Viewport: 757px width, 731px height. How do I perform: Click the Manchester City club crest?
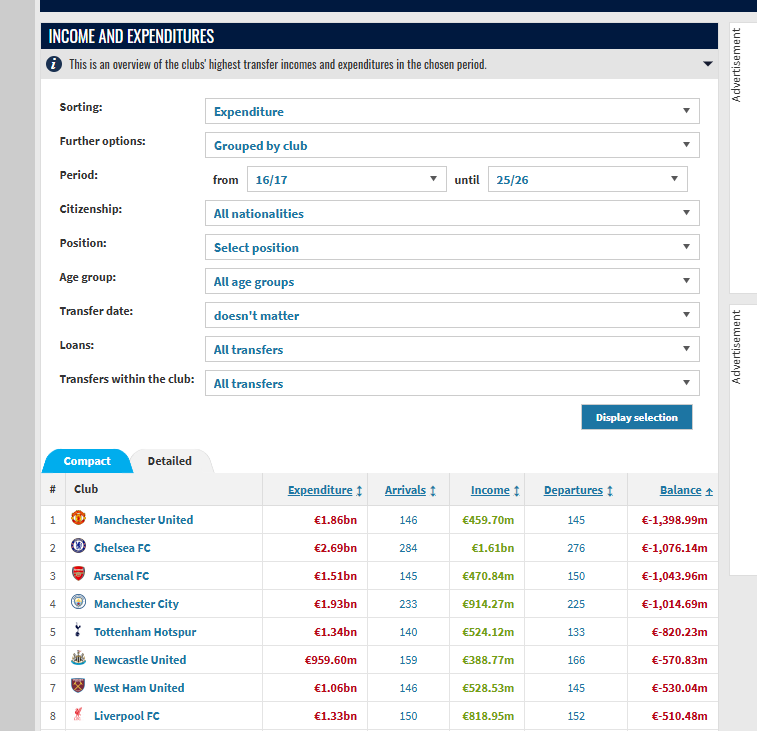tap(78, 602)
